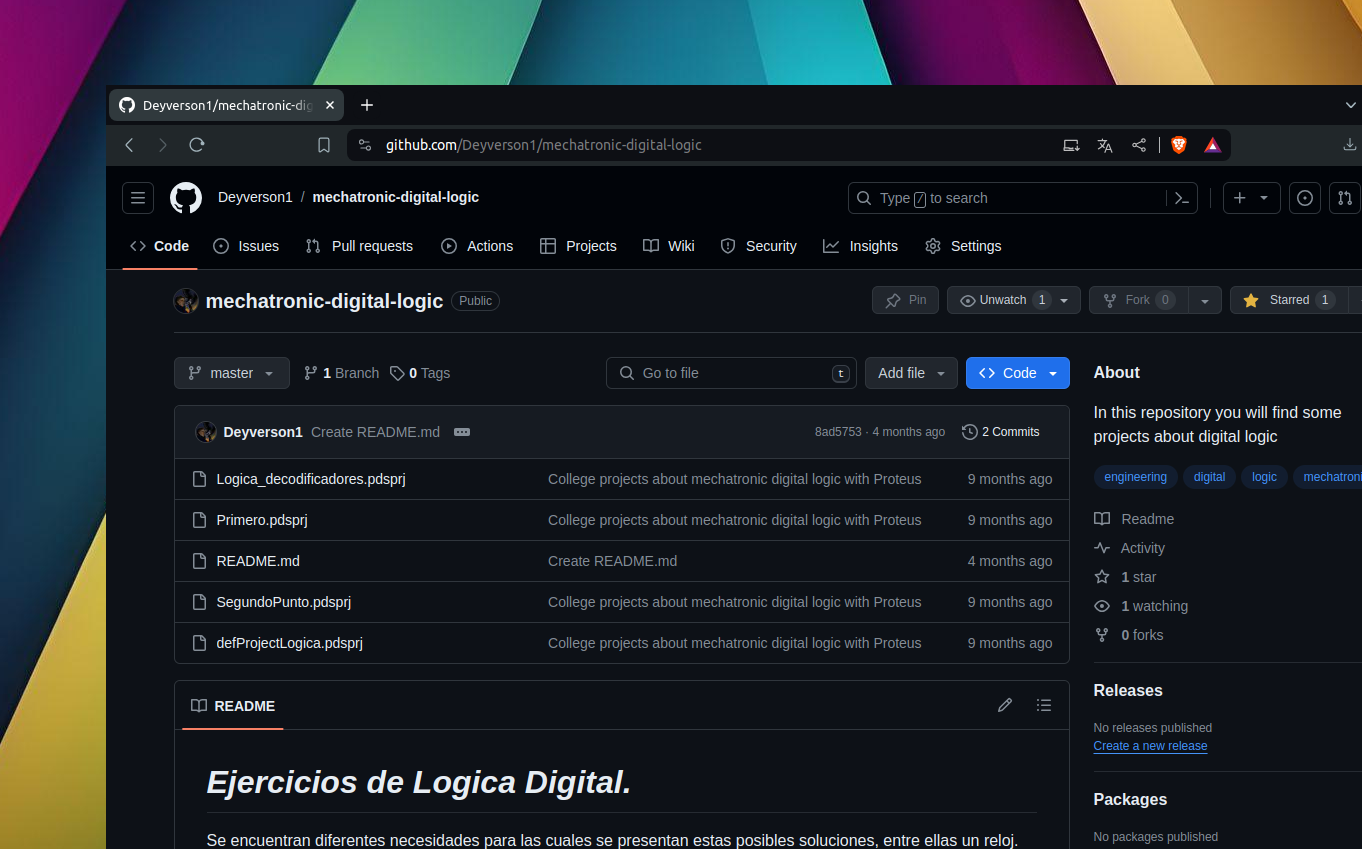The height and width of the screenshot is (849, 1362).
Task: Click the browser address bar URL
Action: click(x=544, y=145)
